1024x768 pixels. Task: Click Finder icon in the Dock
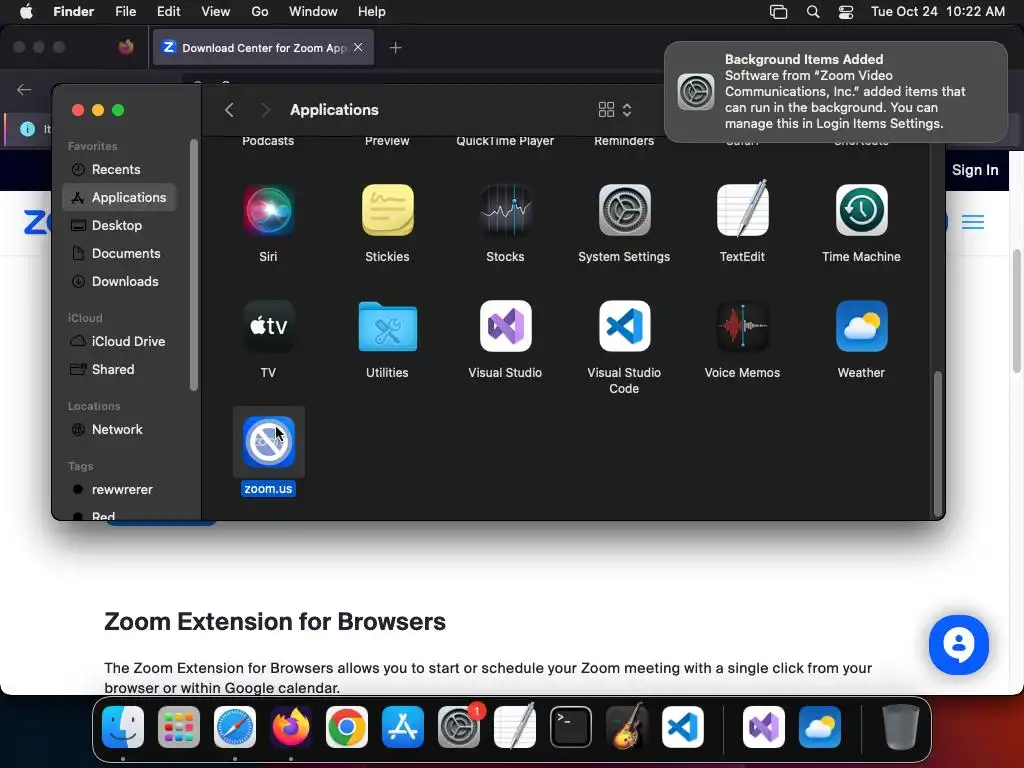(x=123, y=727)
